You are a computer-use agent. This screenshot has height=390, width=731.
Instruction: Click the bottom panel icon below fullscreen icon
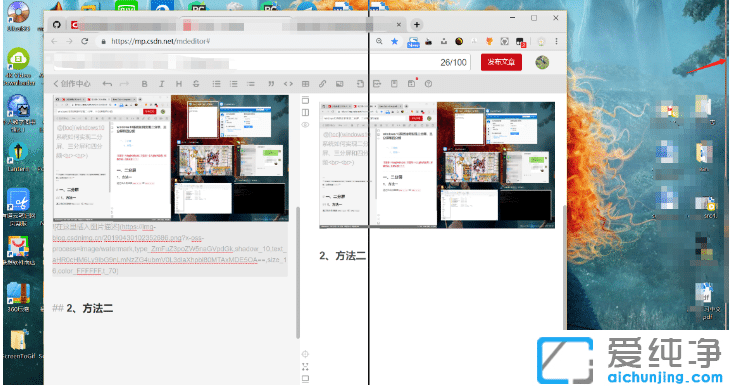(305, 379)
